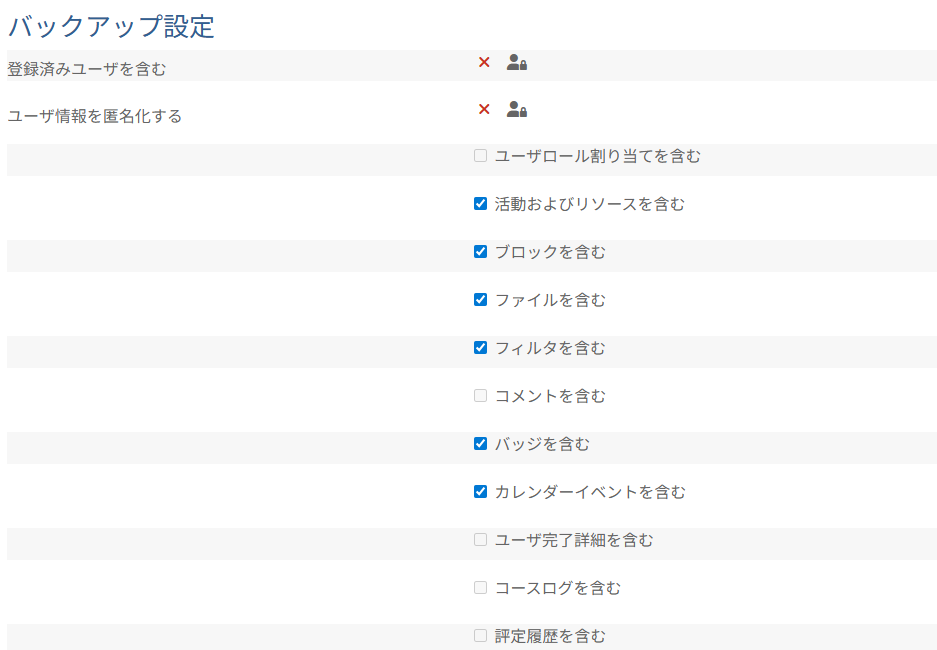The height and width of the screenshot is (650, 937).
Task: Click the ユーザ情報を匿名化する setting label
Action: coord(95,116)
